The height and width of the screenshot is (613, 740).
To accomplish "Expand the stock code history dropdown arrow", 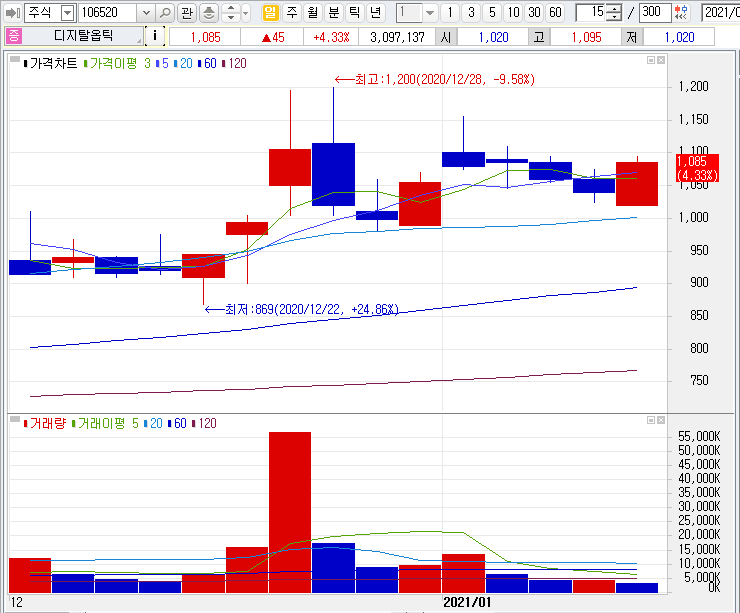I will pyautogui.click(x=146, y=13).
